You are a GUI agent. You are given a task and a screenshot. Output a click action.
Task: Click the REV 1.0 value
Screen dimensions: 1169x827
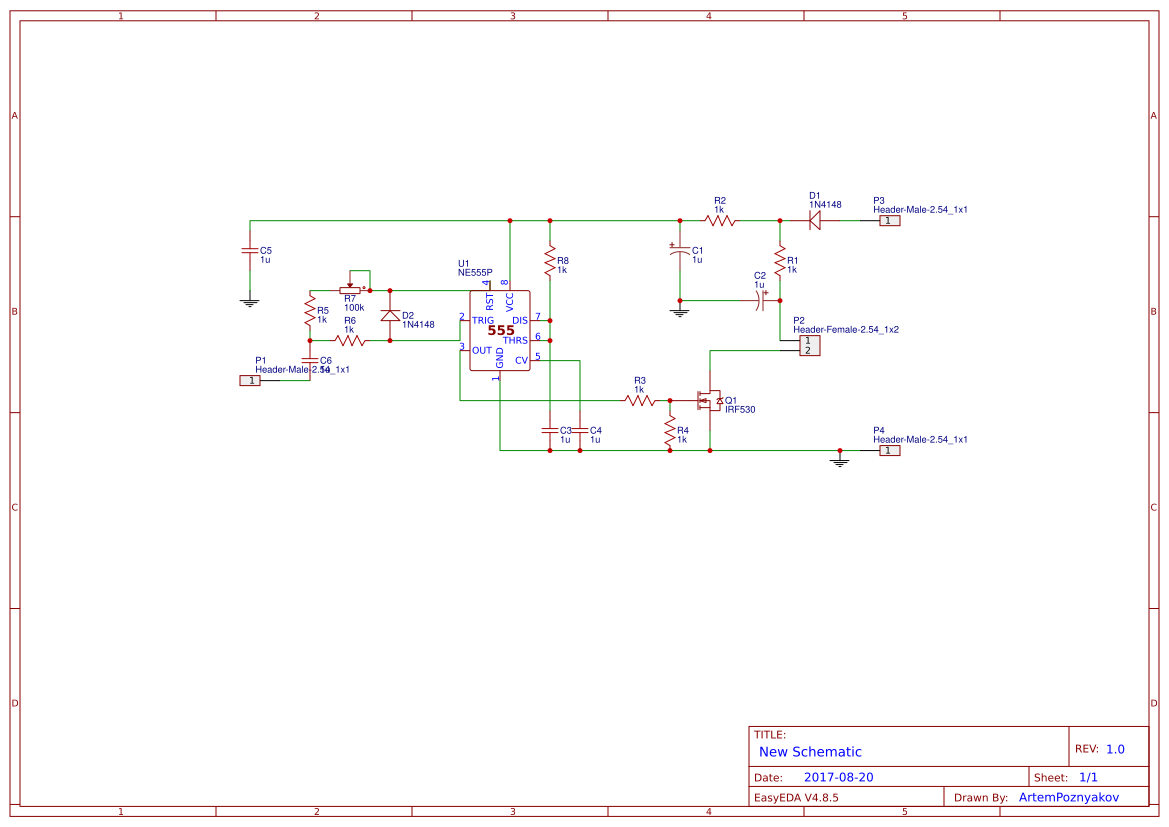tap(1115, 749)
